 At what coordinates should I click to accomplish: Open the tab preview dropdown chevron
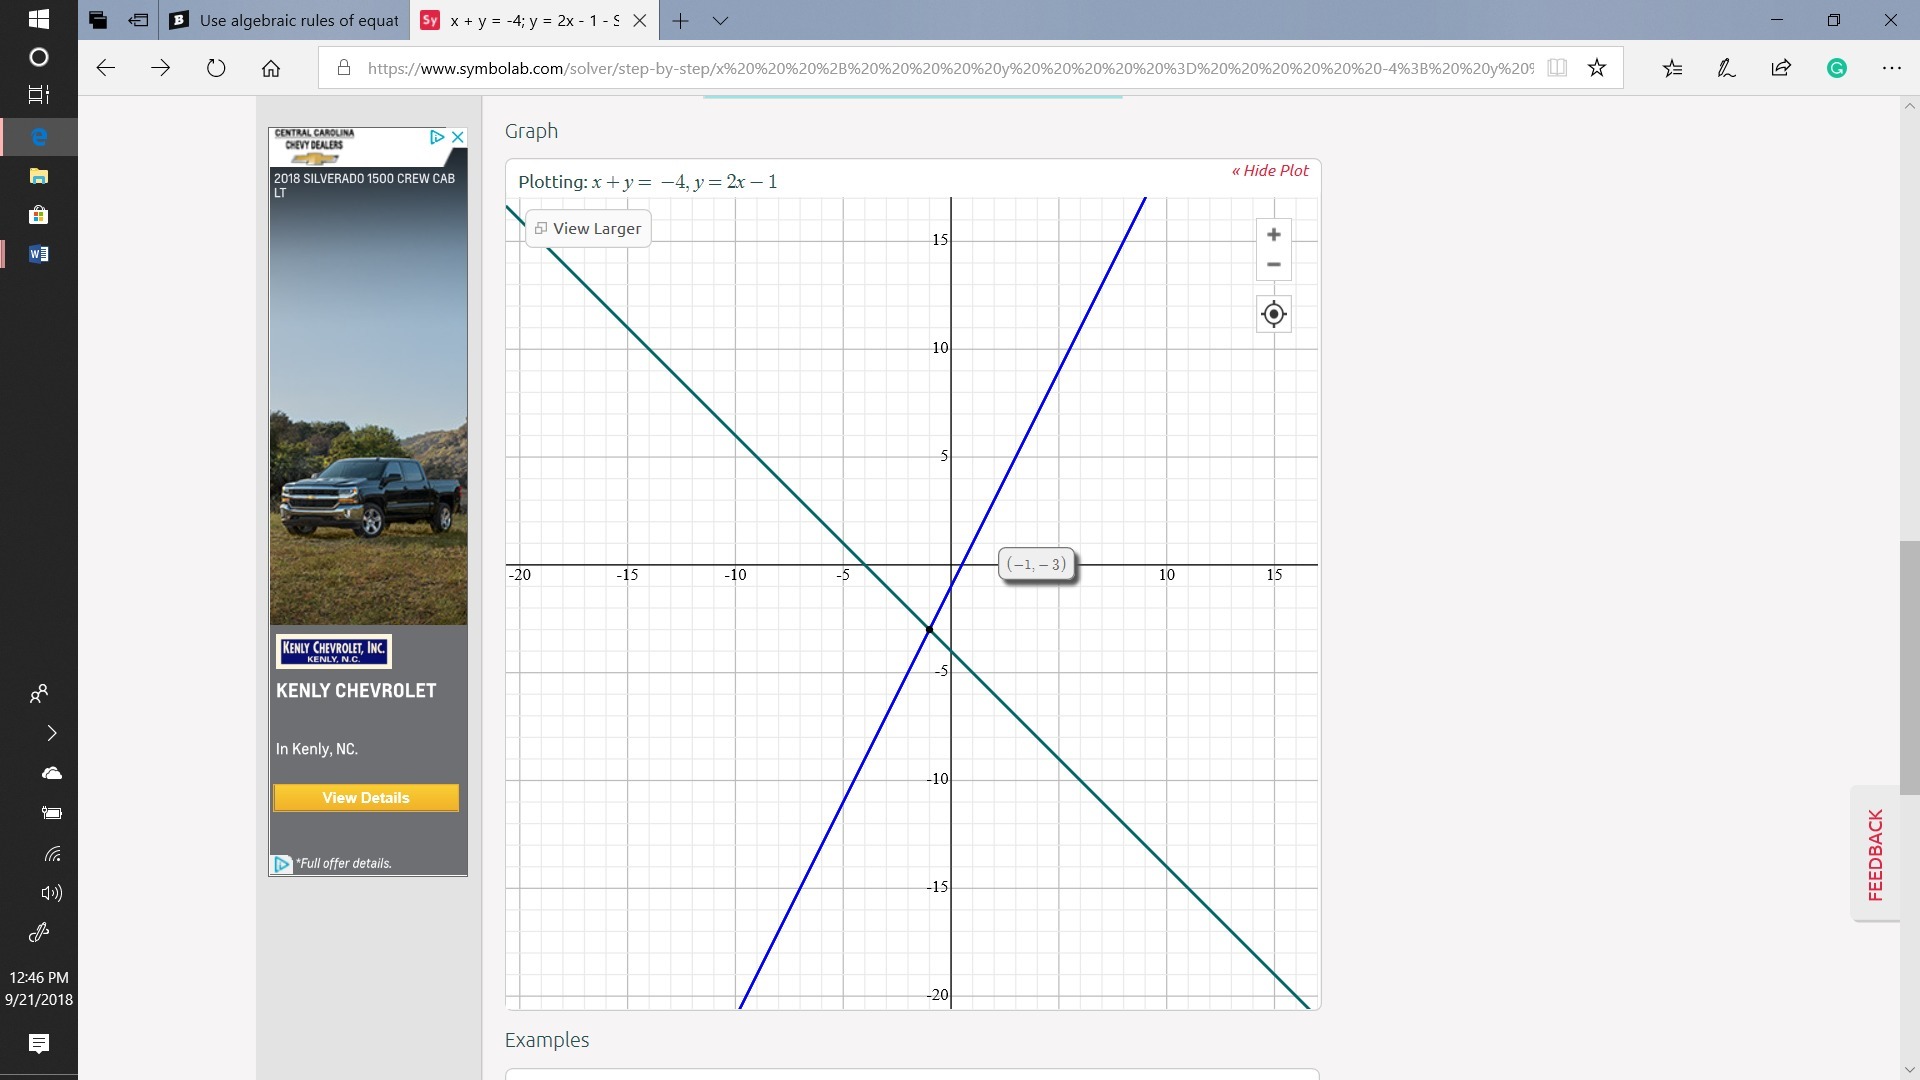click(720, 20)
